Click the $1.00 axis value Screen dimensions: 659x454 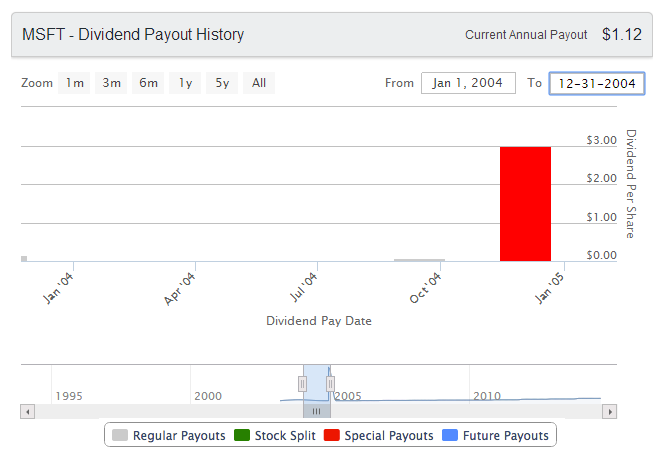(601, 217)
